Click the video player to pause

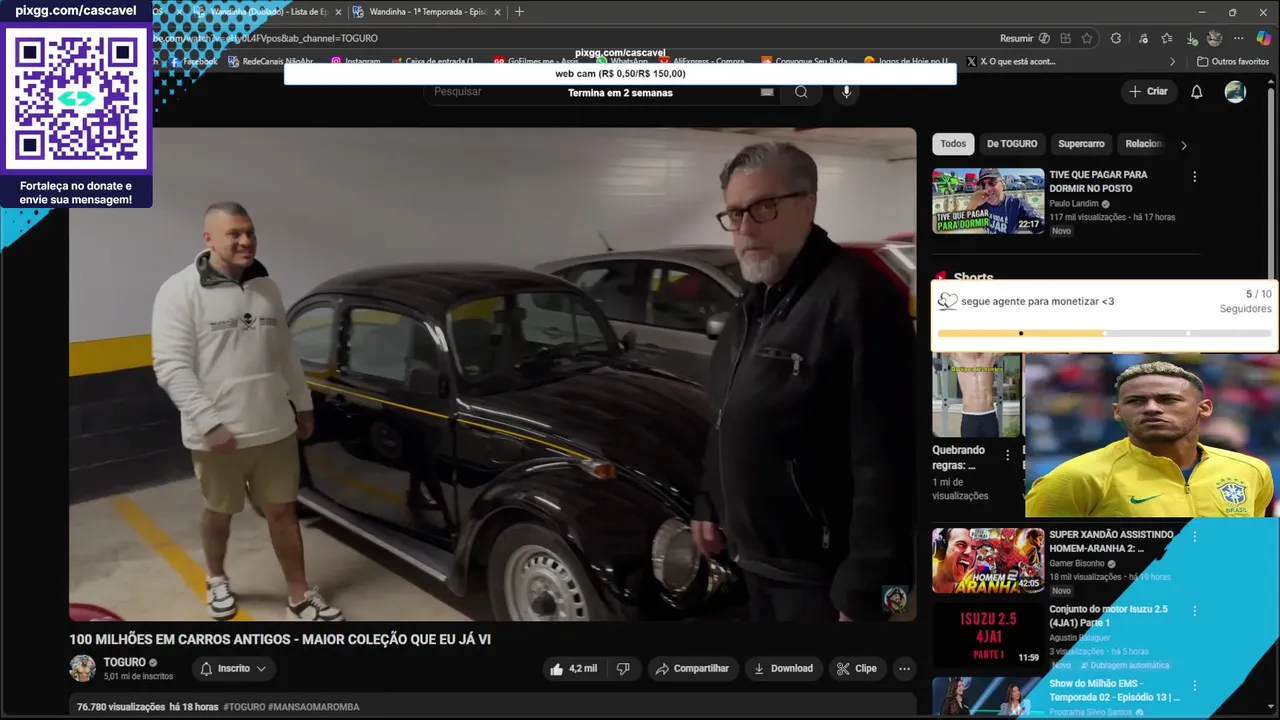(x=492, y=374)
